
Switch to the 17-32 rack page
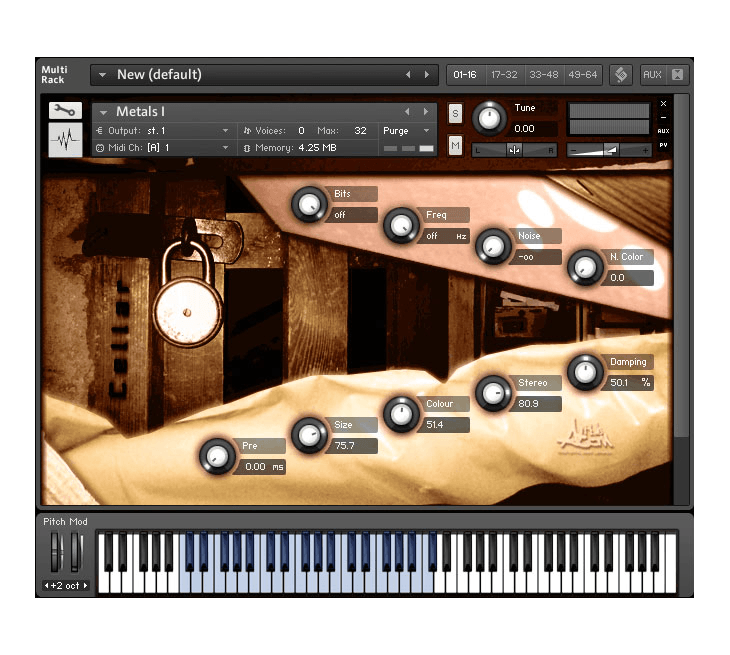(504, 75)
